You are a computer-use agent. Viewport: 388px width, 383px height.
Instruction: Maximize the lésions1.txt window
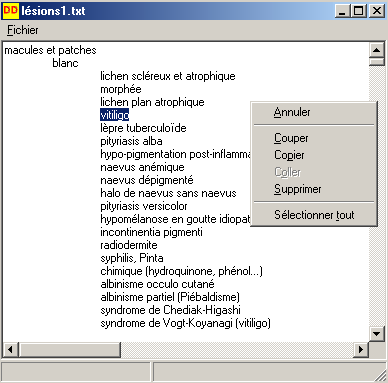point(359,11)
